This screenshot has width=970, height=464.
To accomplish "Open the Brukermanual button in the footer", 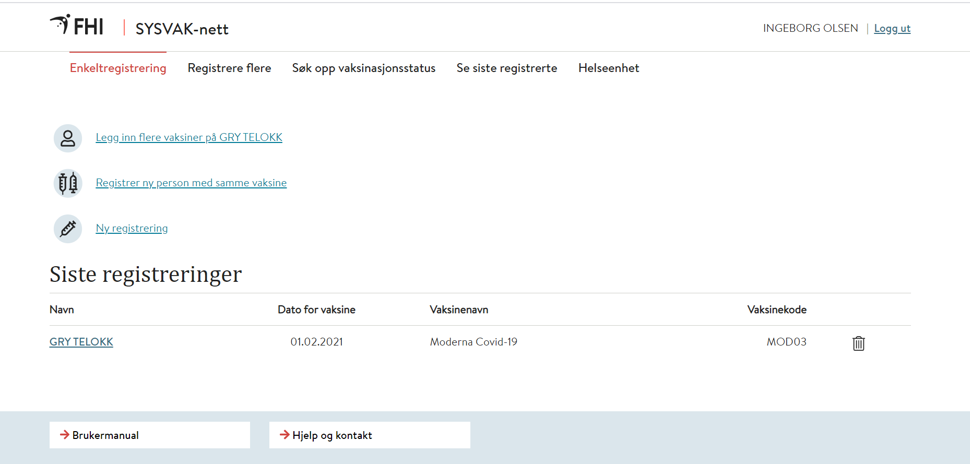I will pyautogui.click(x=150, y=435).
